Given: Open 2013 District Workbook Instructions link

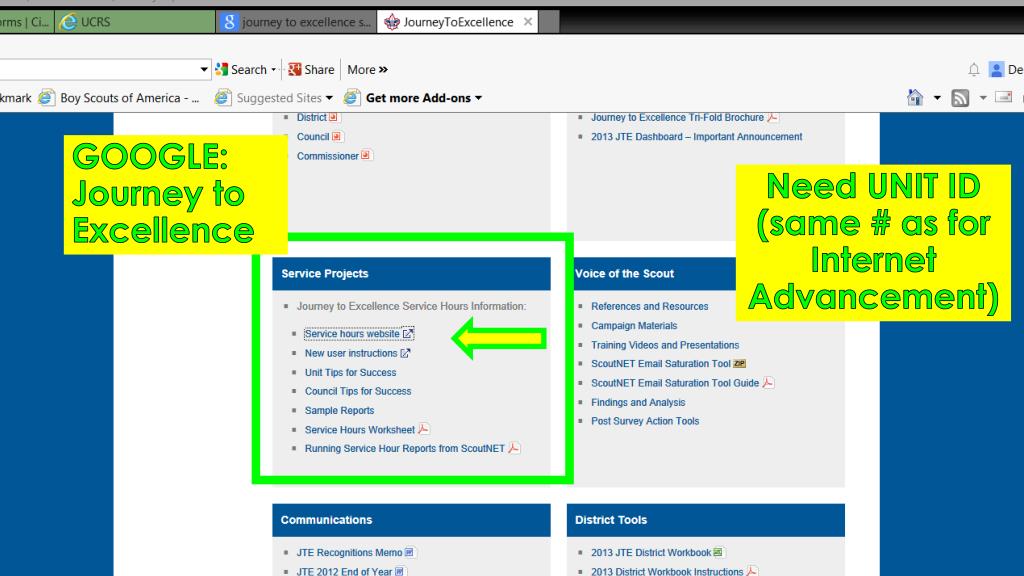Looking at the screenshot, I should pos(673,571).
